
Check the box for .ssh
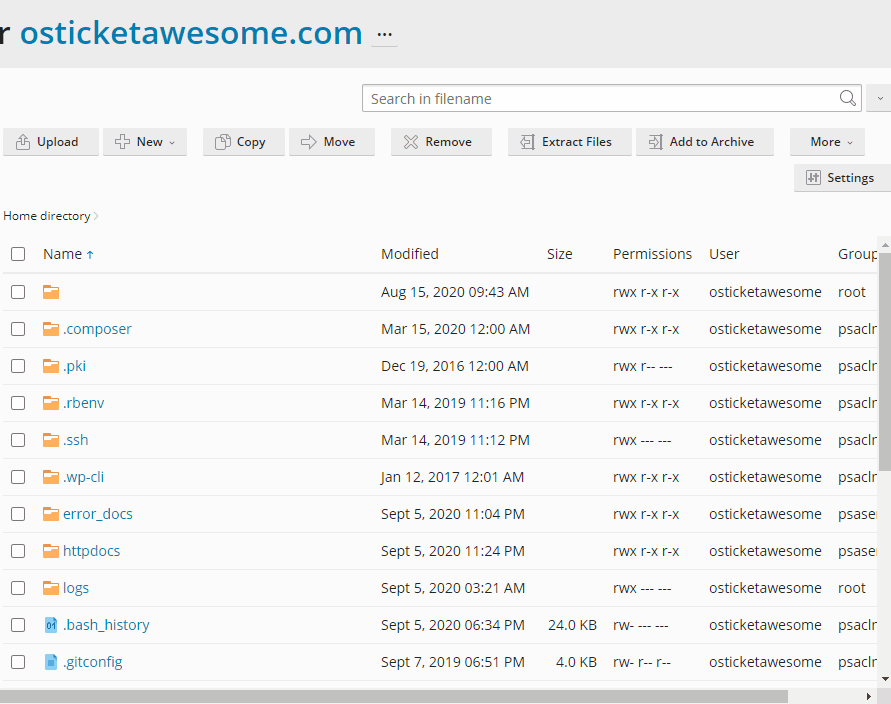pyautogui.click(x=18, y=440)
